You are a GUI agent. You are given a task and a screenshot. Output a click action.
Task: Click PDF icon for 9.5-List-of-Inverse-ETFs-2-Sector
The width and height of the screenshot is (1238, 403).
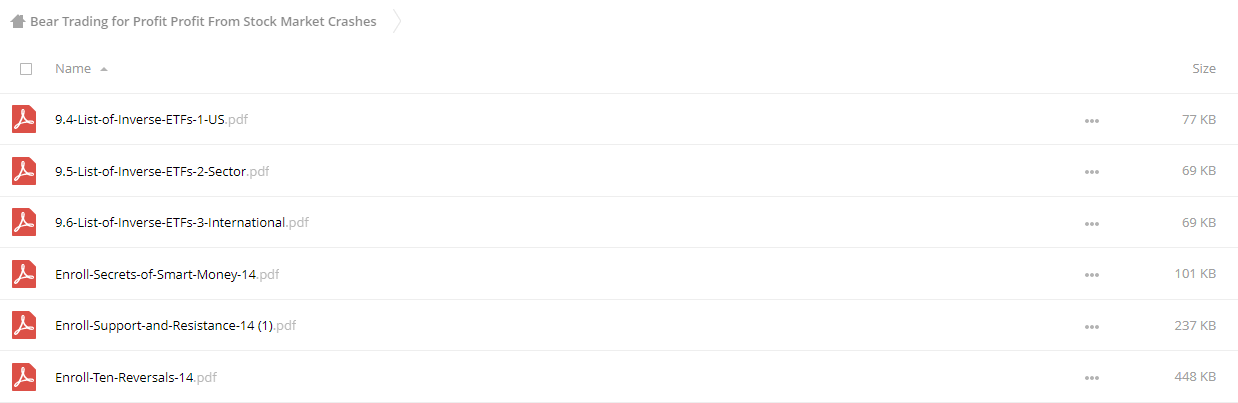tap(24, 171)
